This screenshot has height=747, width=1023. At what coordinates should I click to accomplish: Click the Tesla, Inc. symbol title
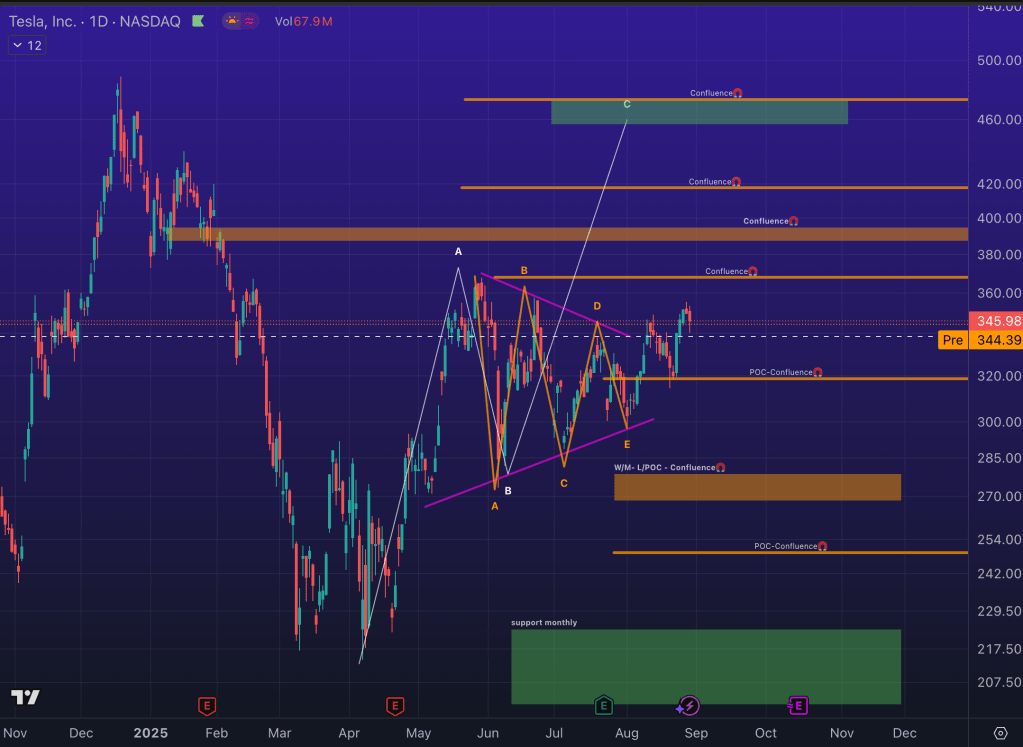pyautogui.click(x=50, y=20)
